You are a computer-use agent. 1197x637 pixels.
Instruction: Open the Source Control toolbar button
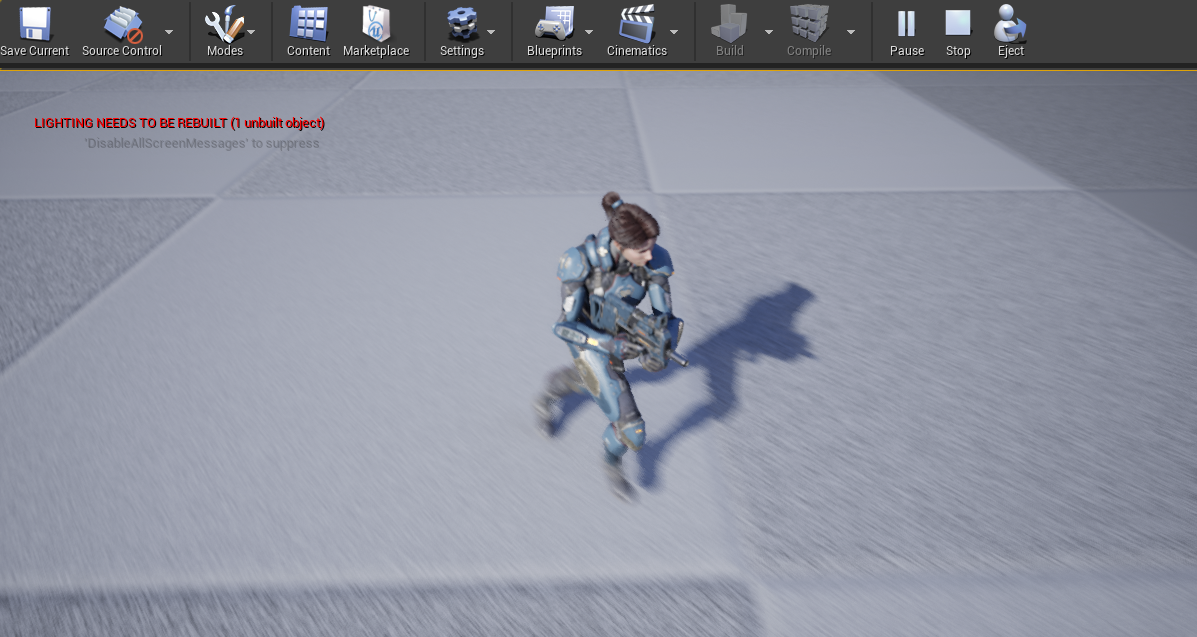click(122, 31)
